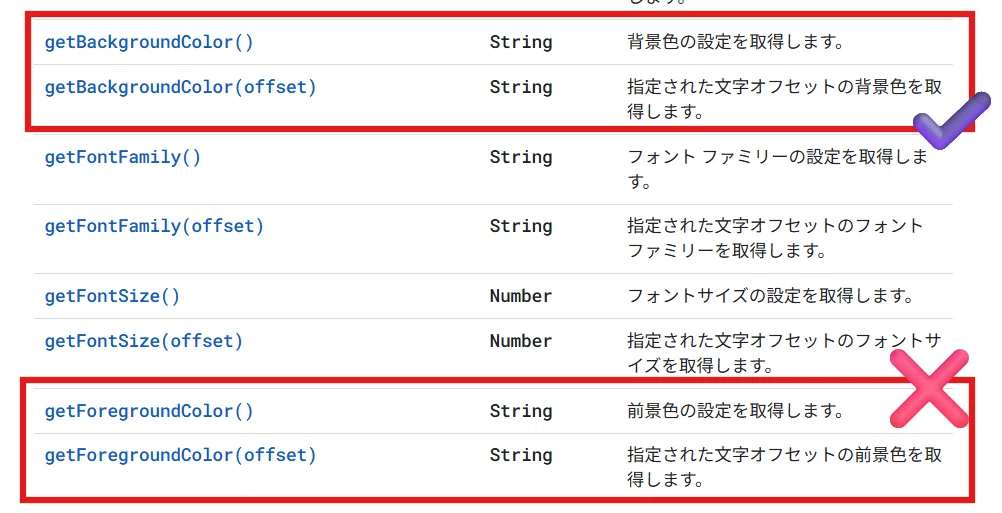The width and height of the screenshot is (1002, 513).
Task: Click String return type of getFontFamily(offset)
Action: pos(521,226)
